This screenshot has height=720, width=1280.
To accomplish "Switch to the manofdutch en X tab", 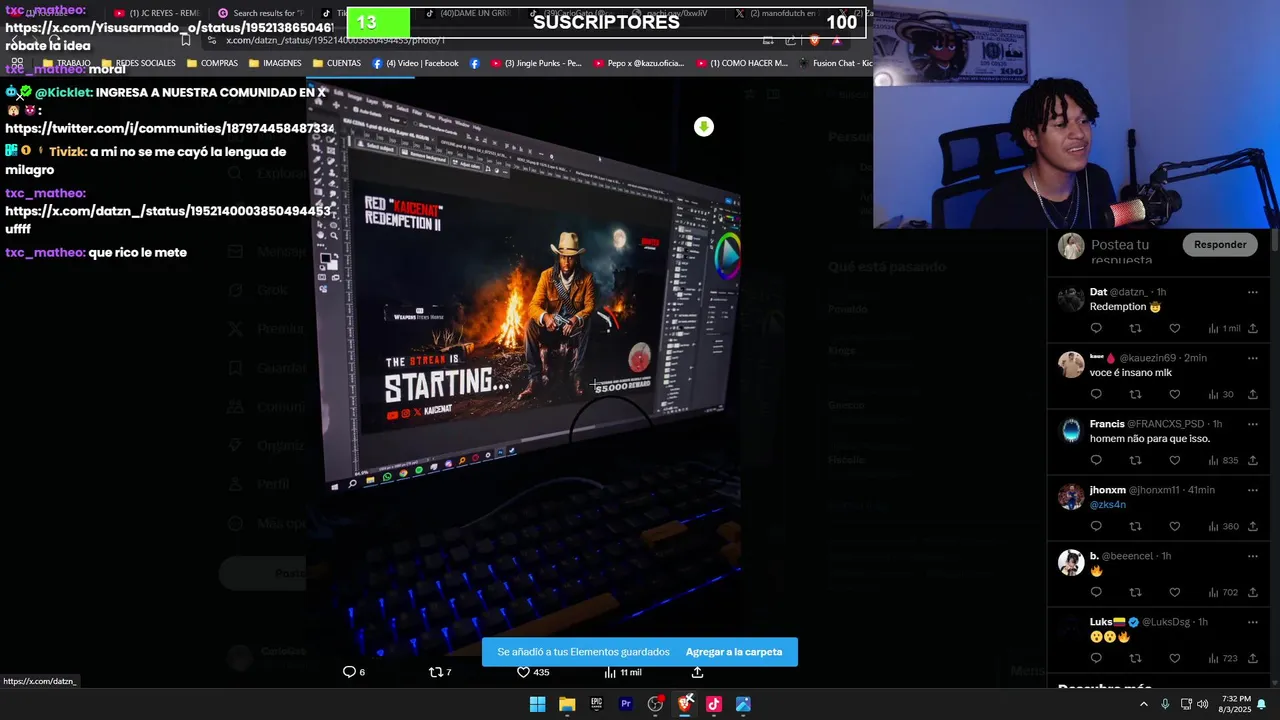I will coord(776,13).
